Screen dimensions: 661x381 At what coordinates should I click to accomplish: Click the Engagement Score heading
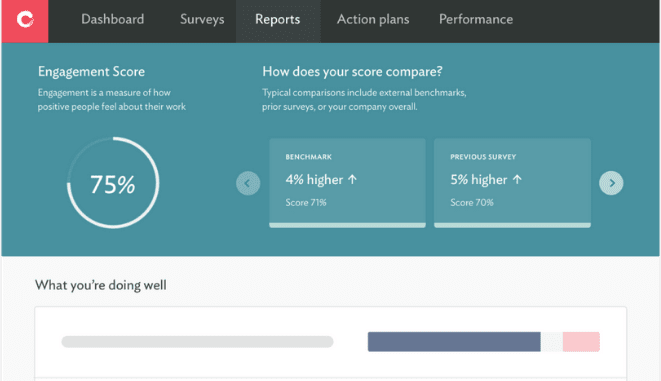point(91,72)
